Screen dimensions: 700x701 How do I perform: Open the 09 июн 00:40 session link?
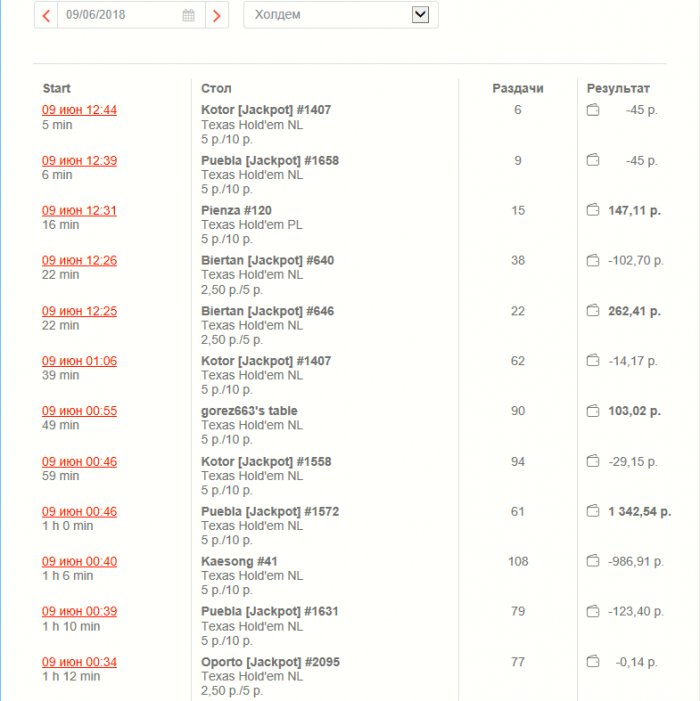tap(80, 562)
